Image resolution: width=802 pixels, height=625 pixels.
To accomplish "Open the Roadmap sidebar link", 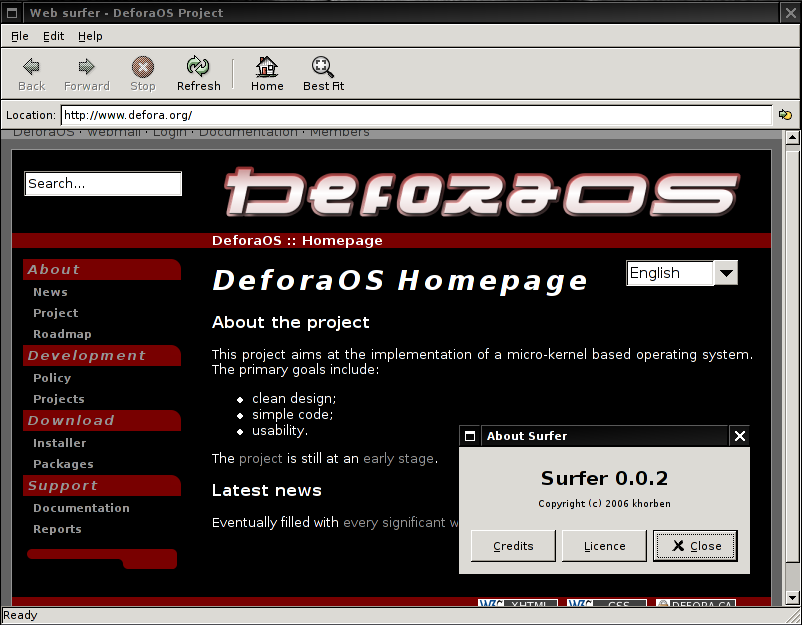I will point(62,334).
